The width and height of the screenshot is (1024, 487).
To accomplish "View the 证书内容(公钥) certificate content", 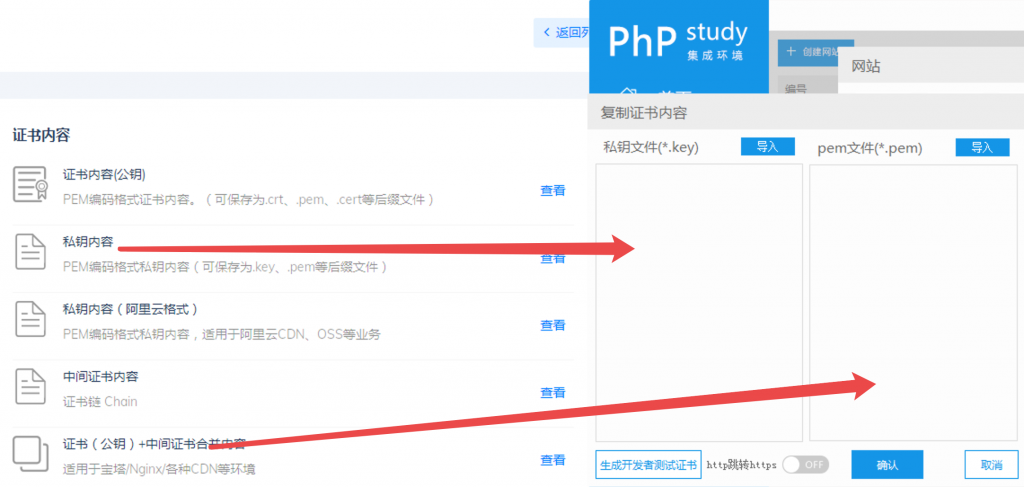I will tap(553, 191).
